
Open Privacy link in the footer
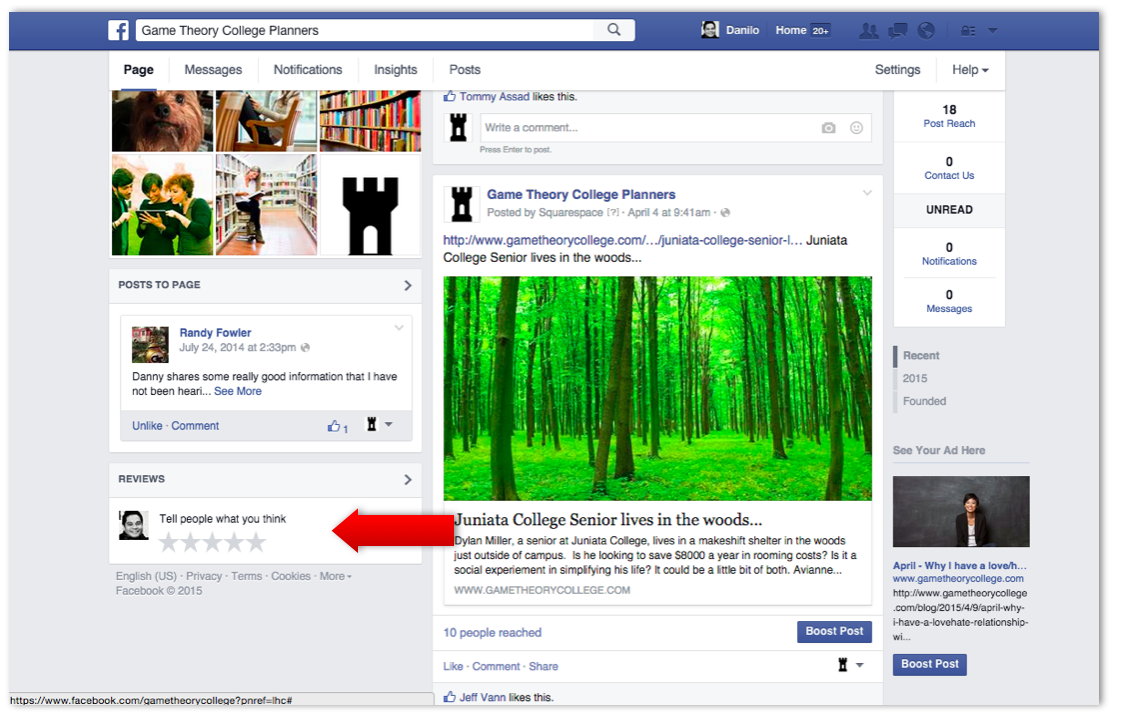204,576
